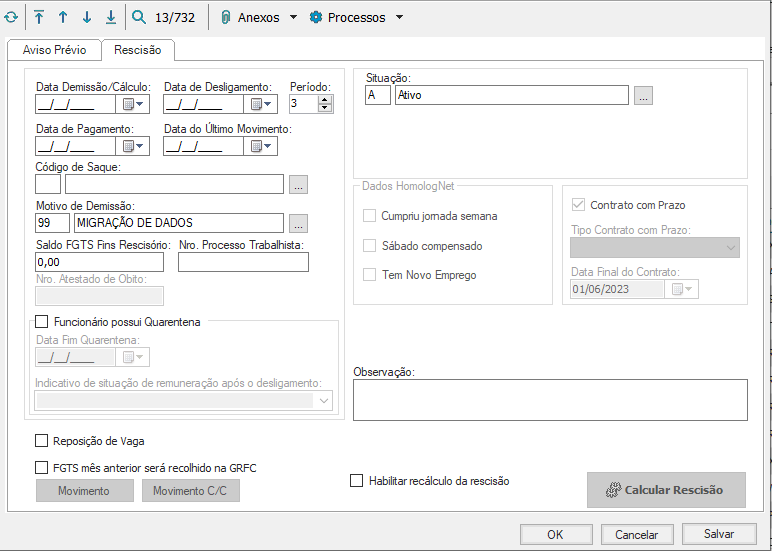This screenshot has width=772, height=551.
Task: Switch to the Aviso Prévio tab
Action: [54, 50]
